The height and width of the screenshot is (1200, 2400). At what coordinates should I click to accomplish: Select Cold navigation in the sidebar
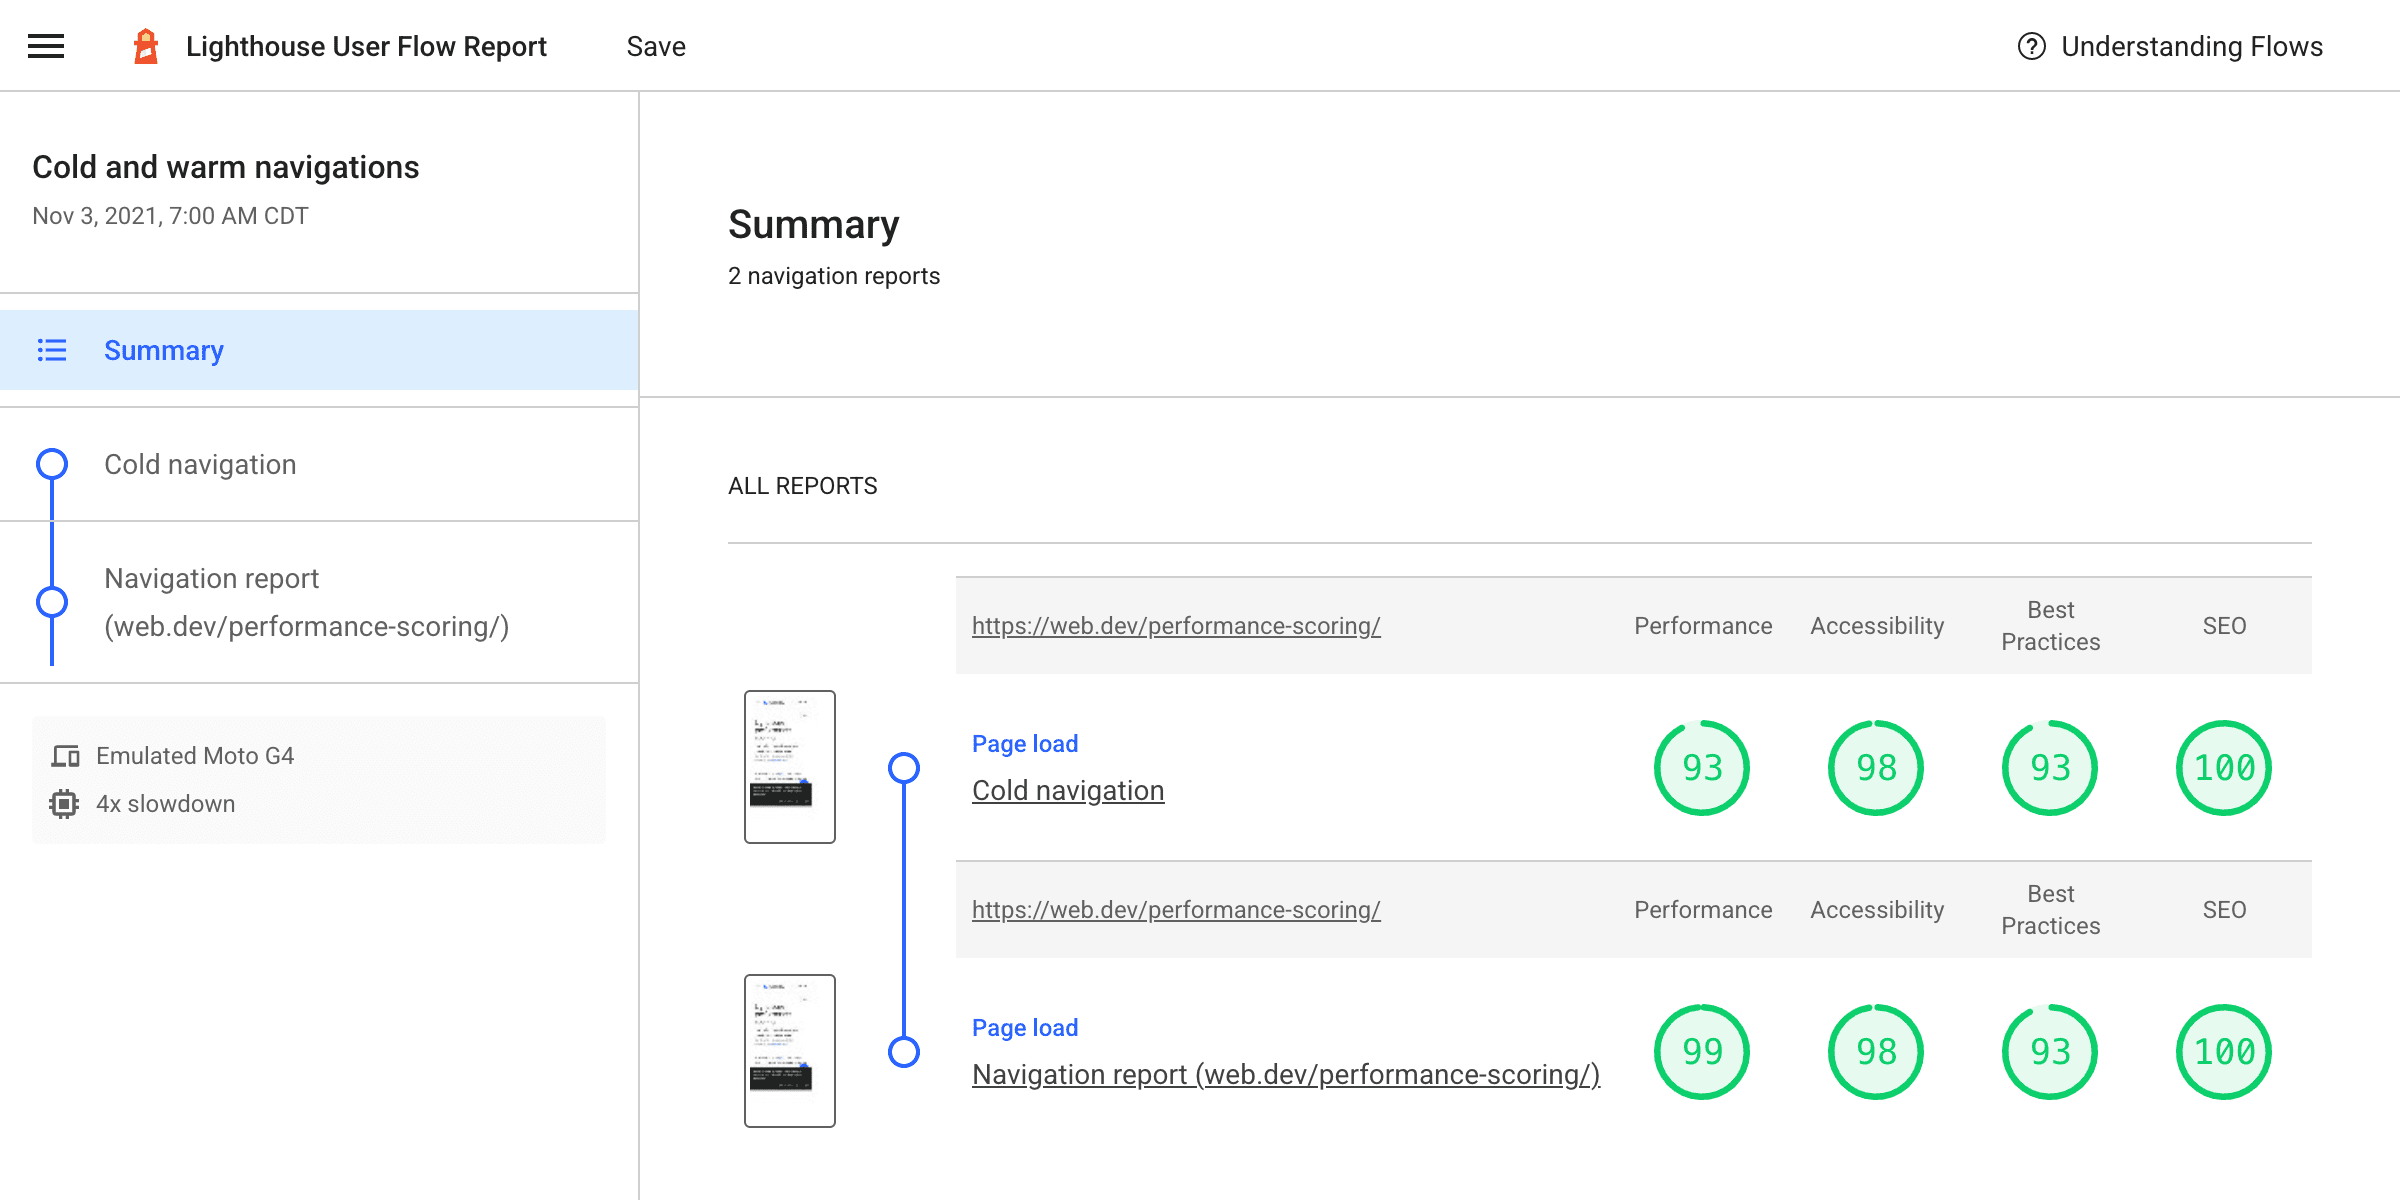click(x=201, y=464)
